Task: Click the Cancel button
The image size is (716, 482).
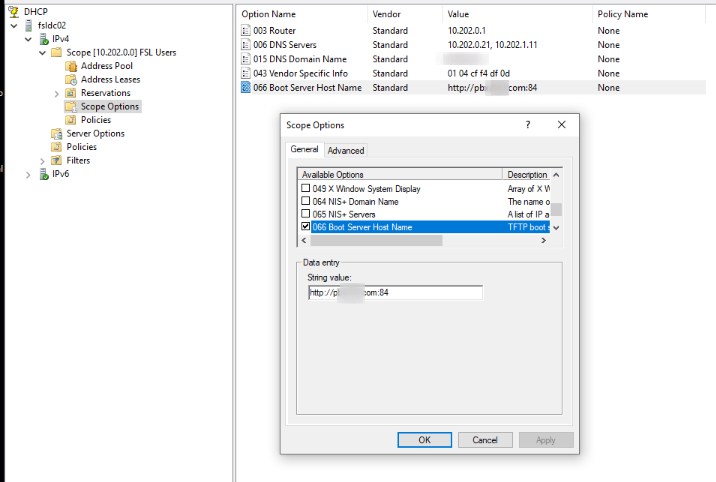Action: (x=485, y=440)
